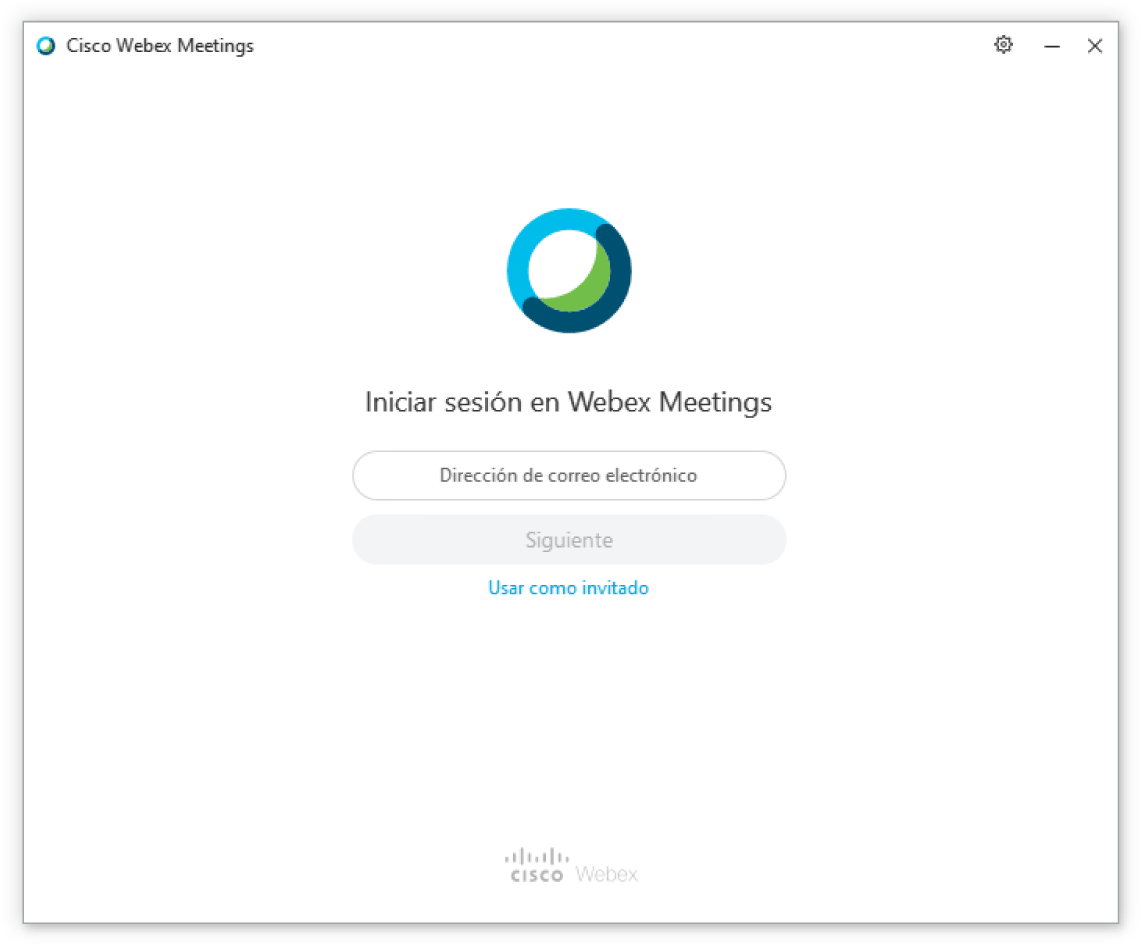Click the large Webex Meetings logo
The image size is (1141, 950).
point(569,271)
